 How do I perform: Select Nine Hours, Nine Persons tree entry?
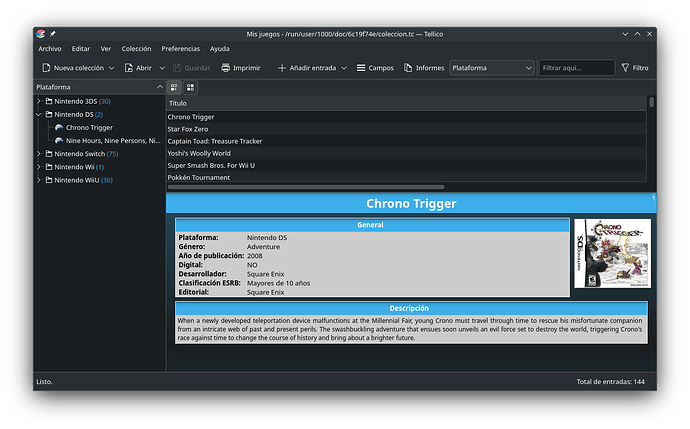113,141
